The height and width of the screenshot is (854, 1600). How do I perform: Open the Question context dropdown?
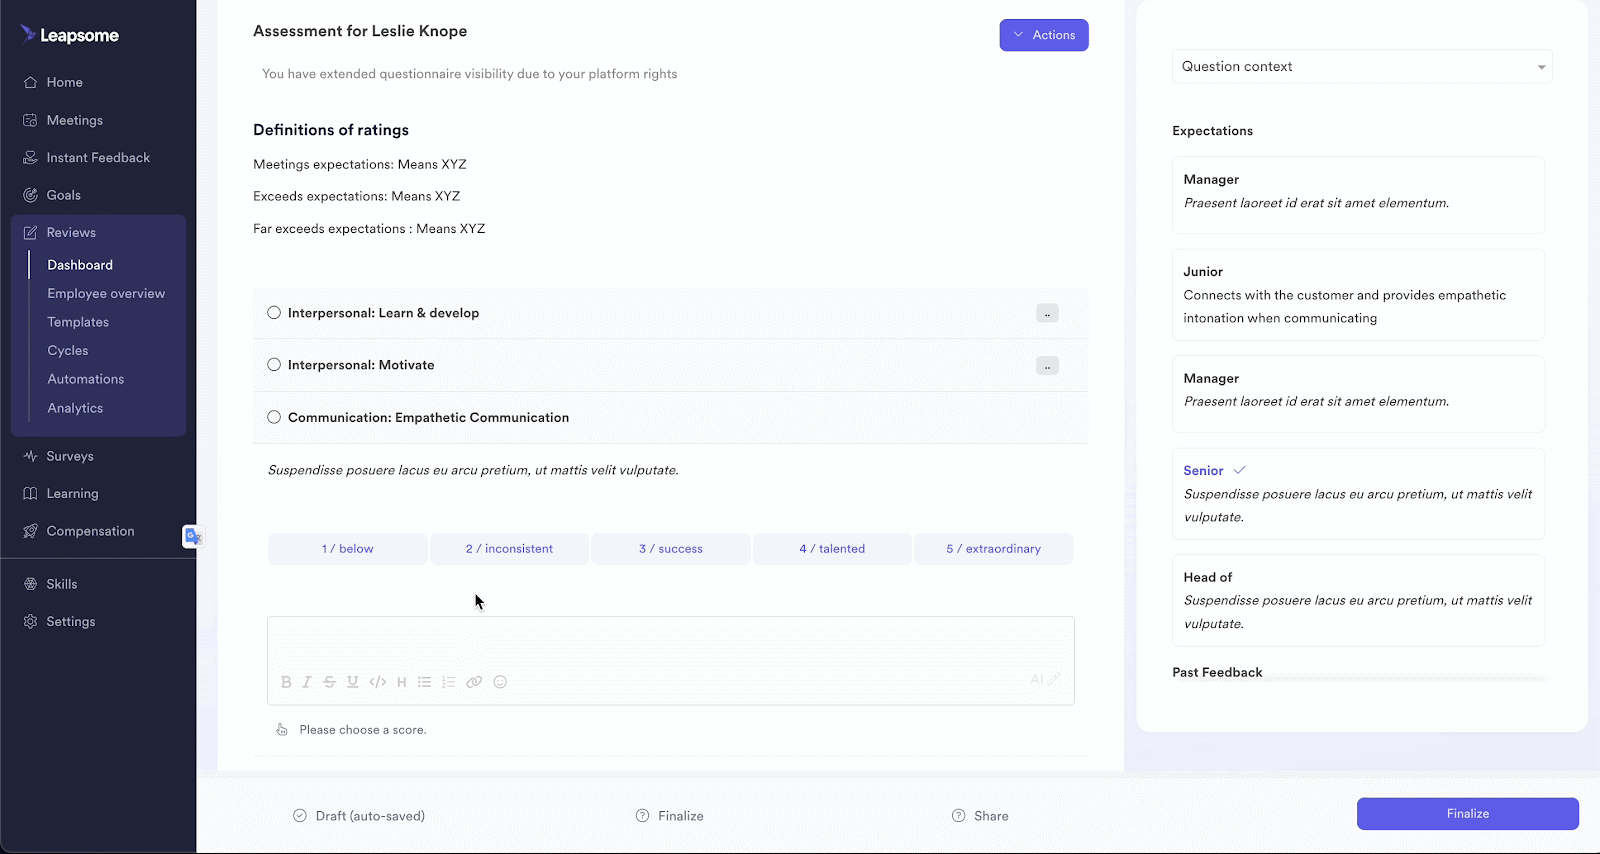coord(1361,67)
